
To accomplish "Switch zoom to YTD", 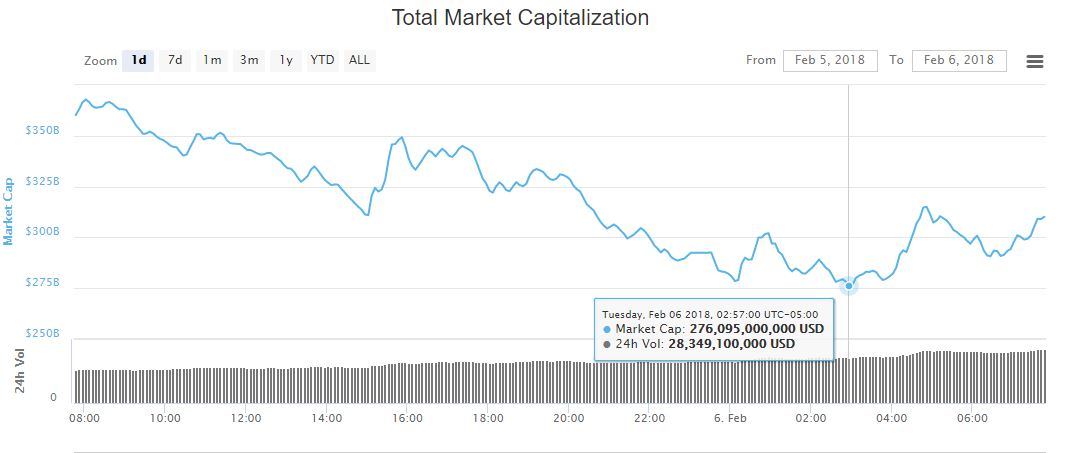I will (x=322, y=60).
